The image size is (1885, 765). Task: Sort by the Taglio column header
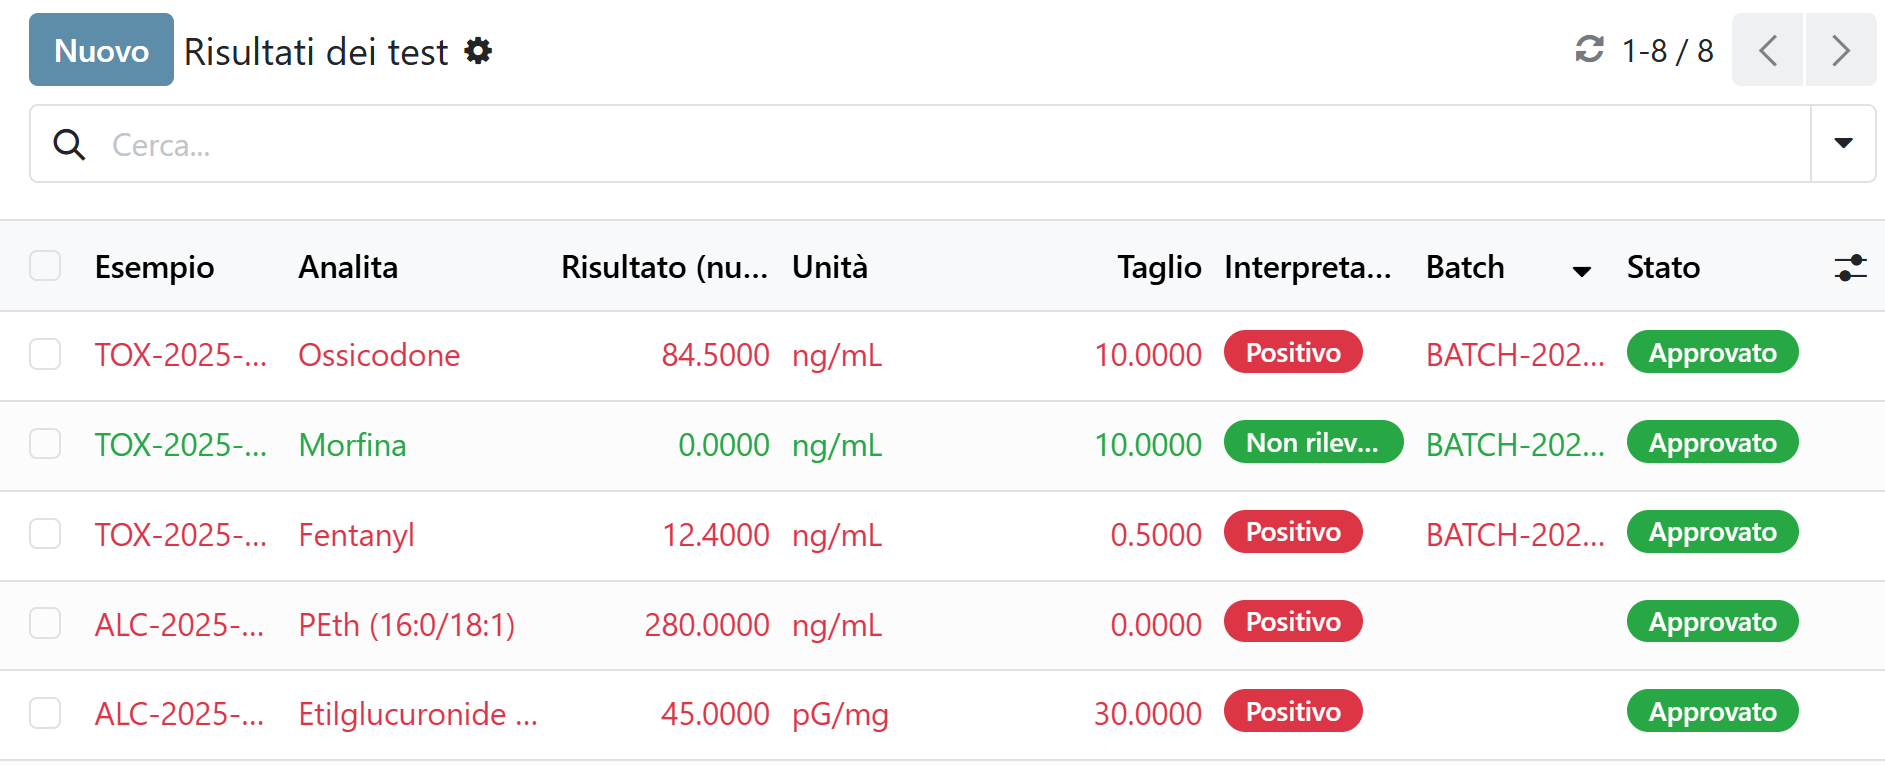[1159, 267]
